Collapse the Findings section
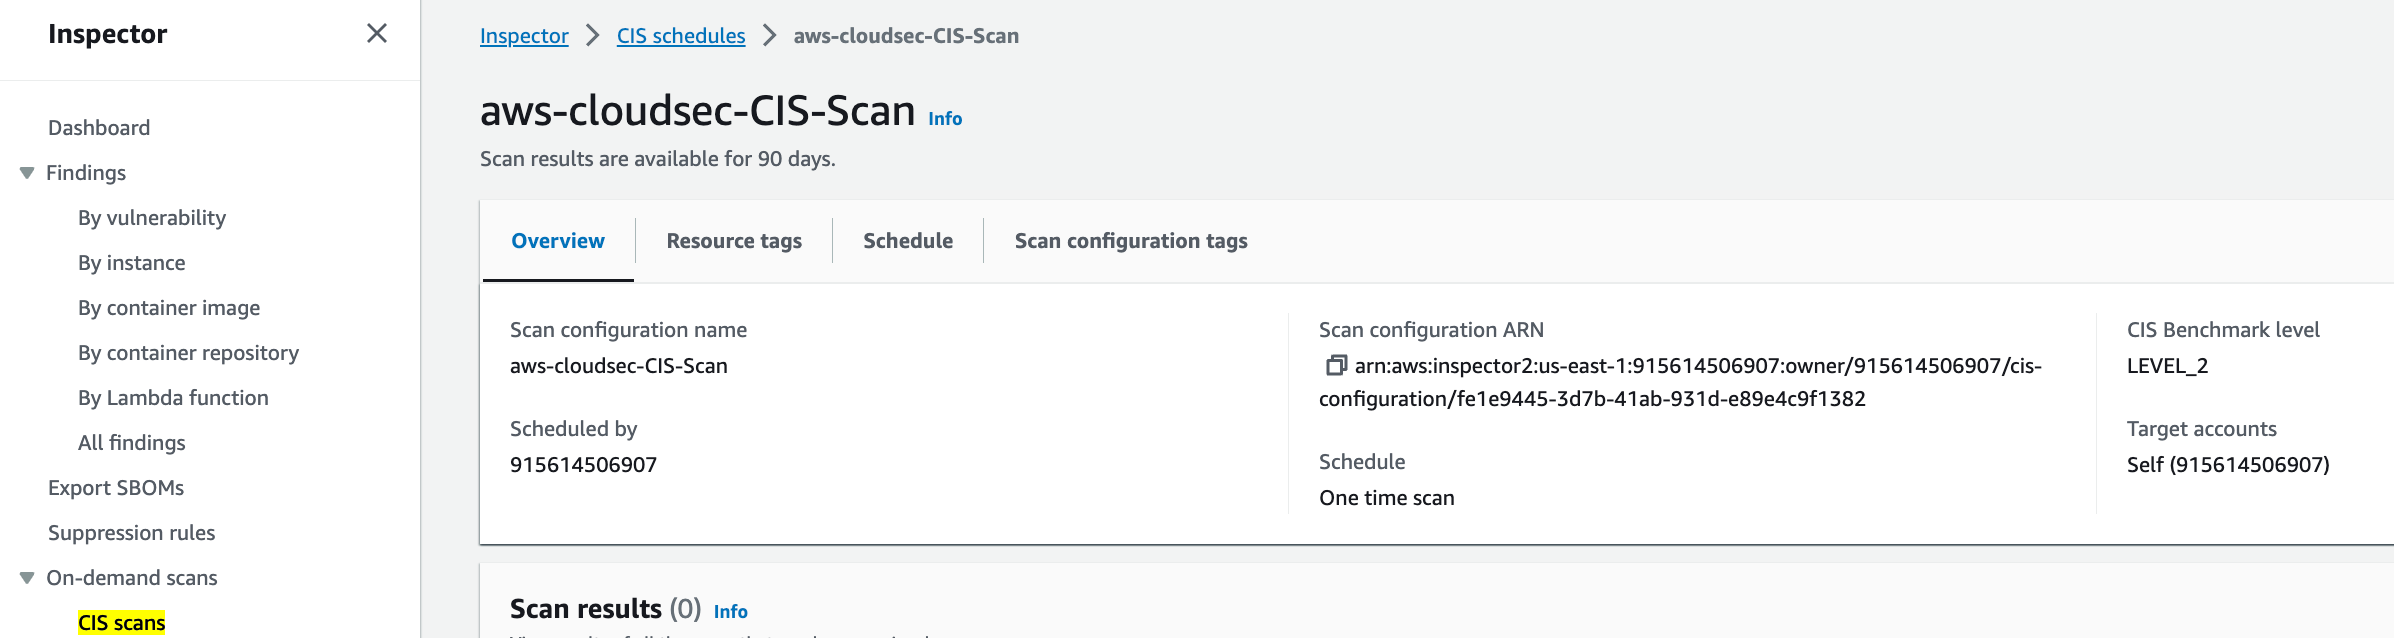2394x638 pixels. pos(27,173)
